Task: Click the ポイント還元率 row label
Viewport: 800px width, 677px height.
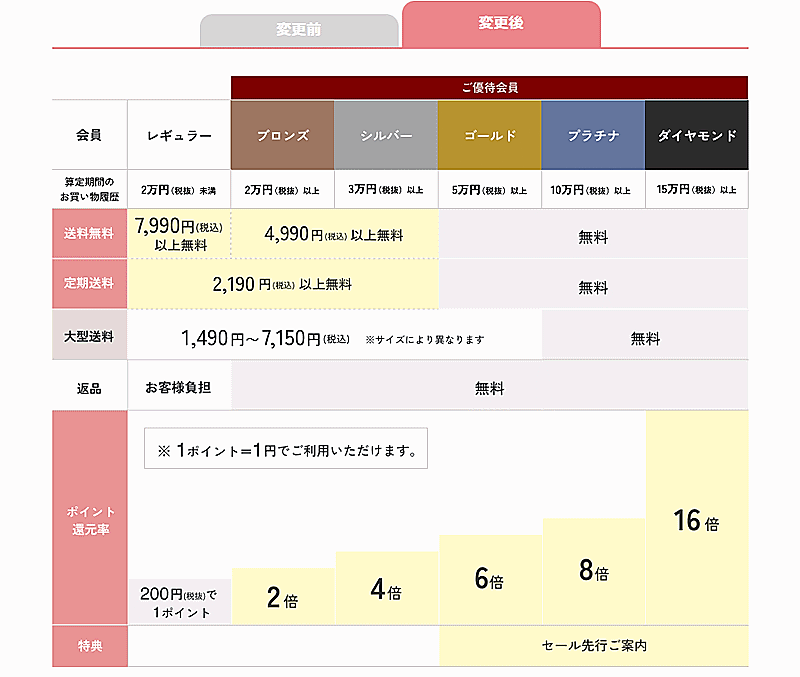Action: point(89,518)
